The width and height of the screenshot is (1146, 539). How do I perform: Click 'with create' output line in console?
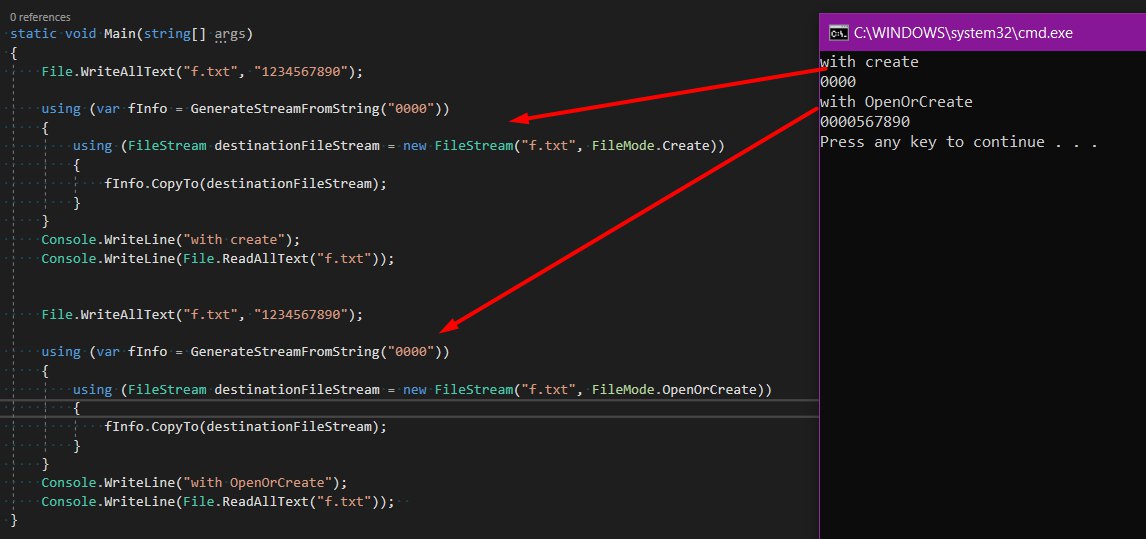coord(869,62)
